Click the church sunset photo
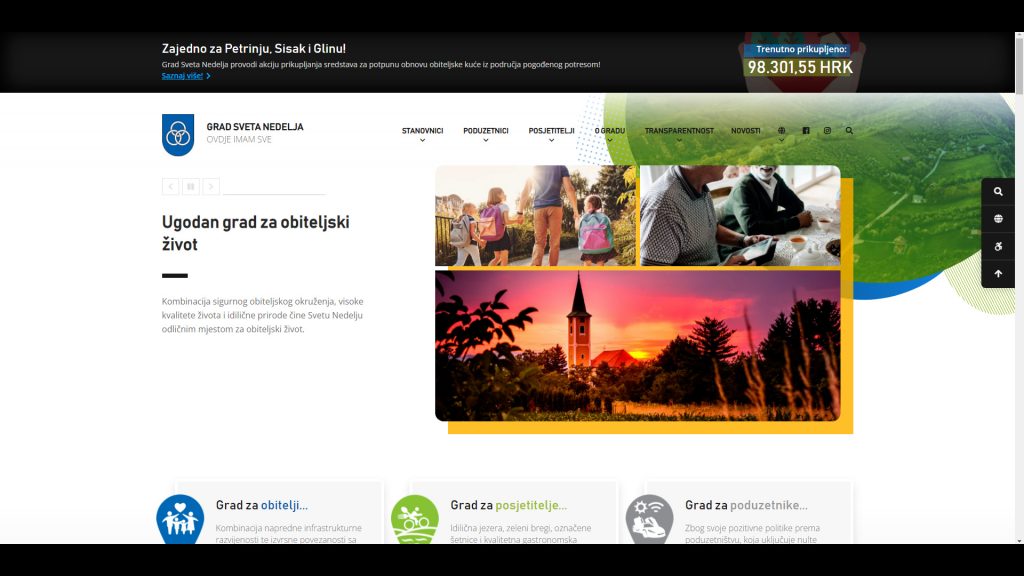This screenshot has height=576, width=1024. coord(637,345)
